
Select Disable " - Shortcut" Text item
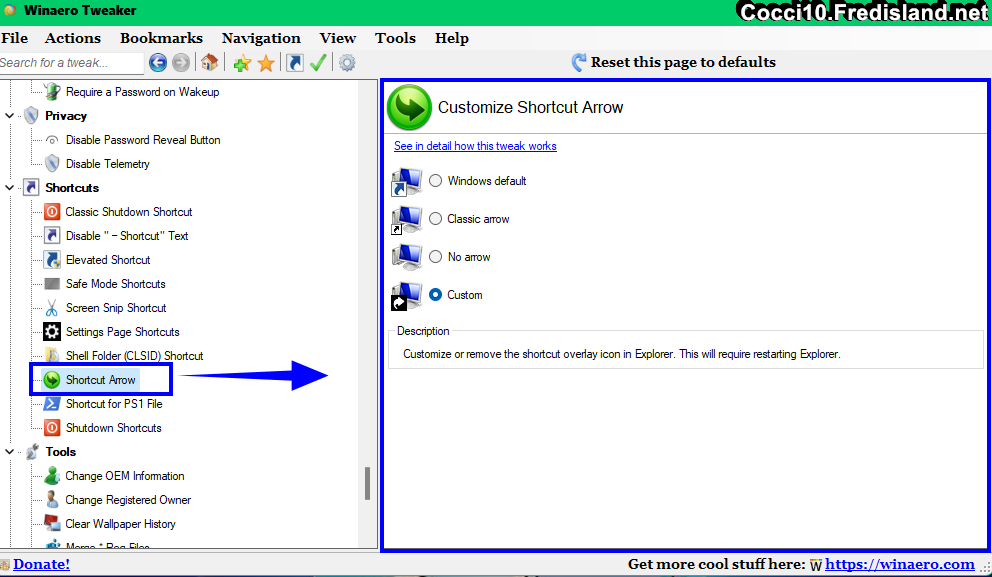click(x=127, y=236)
